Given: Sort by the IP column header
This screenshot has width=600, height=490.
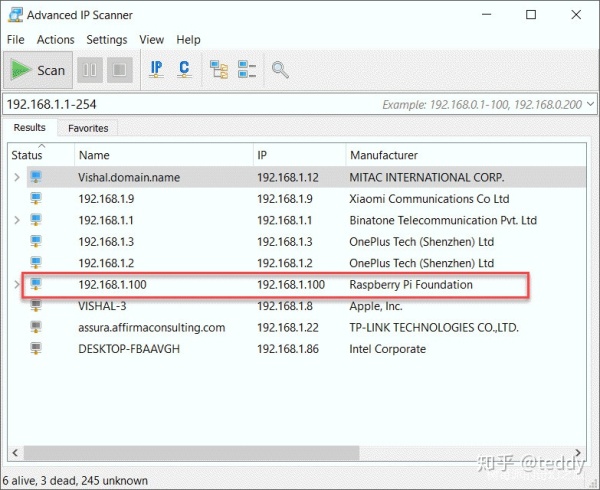Looking at the screenshot, I should 300,155.
